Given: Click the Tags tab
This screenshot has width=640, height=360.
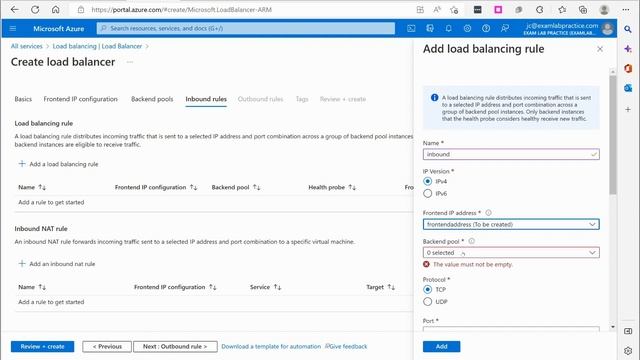Looking at the screenshot, I should pyautogui.click(x=302, y=99).
